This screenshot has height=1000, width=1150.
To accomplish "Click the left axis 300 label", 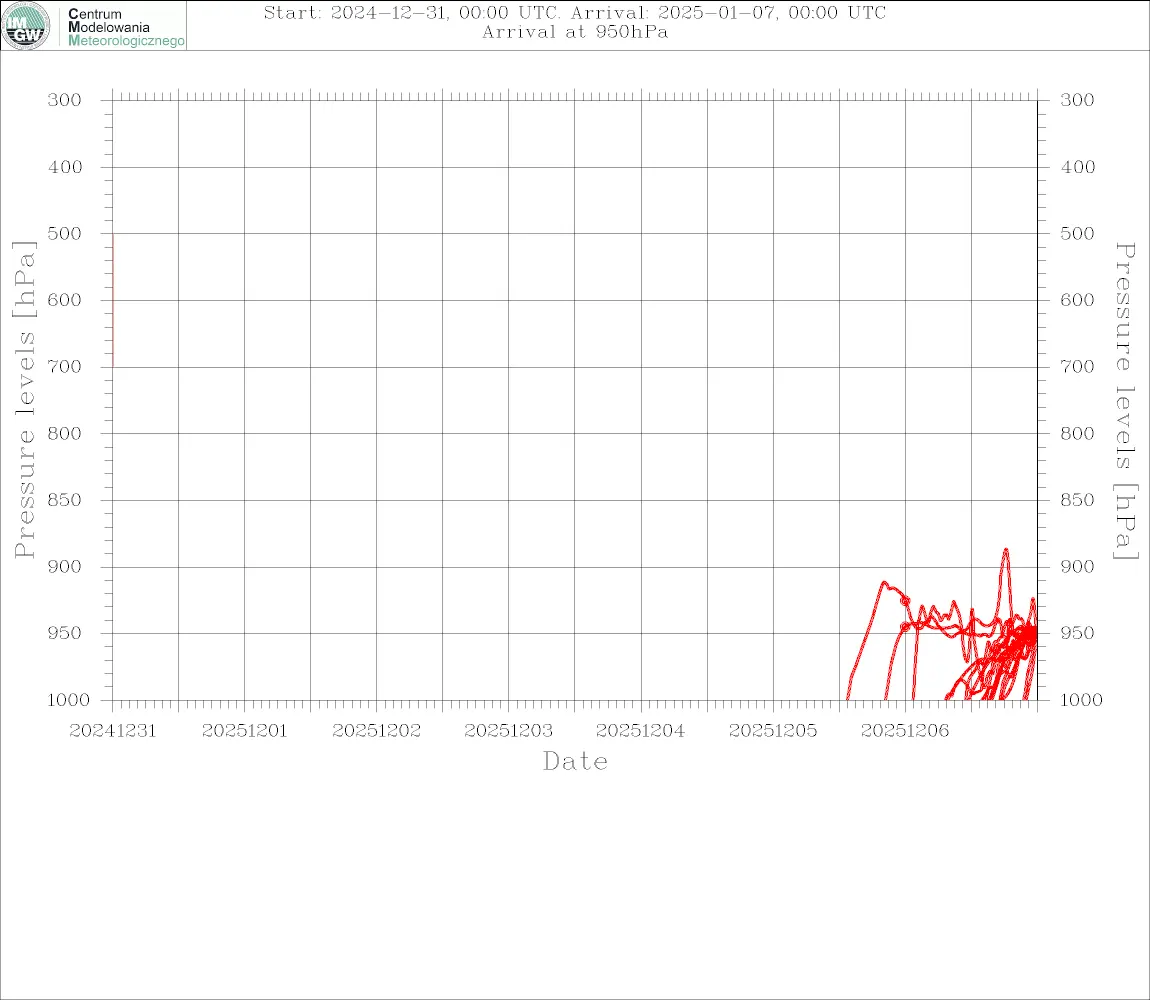I will (65, 100).
